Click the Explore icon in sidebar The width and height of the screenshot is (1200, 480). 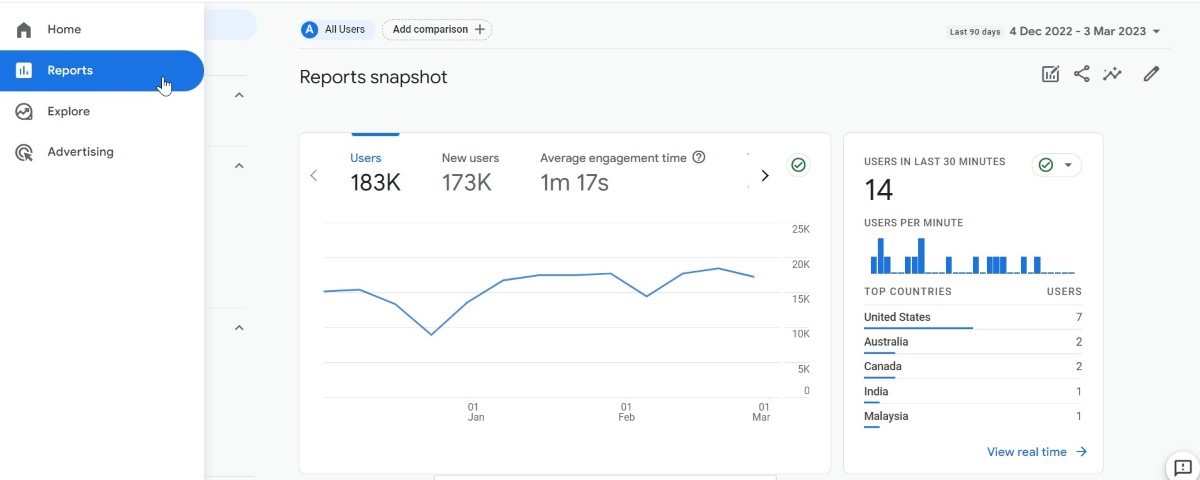tap(24, 112)
